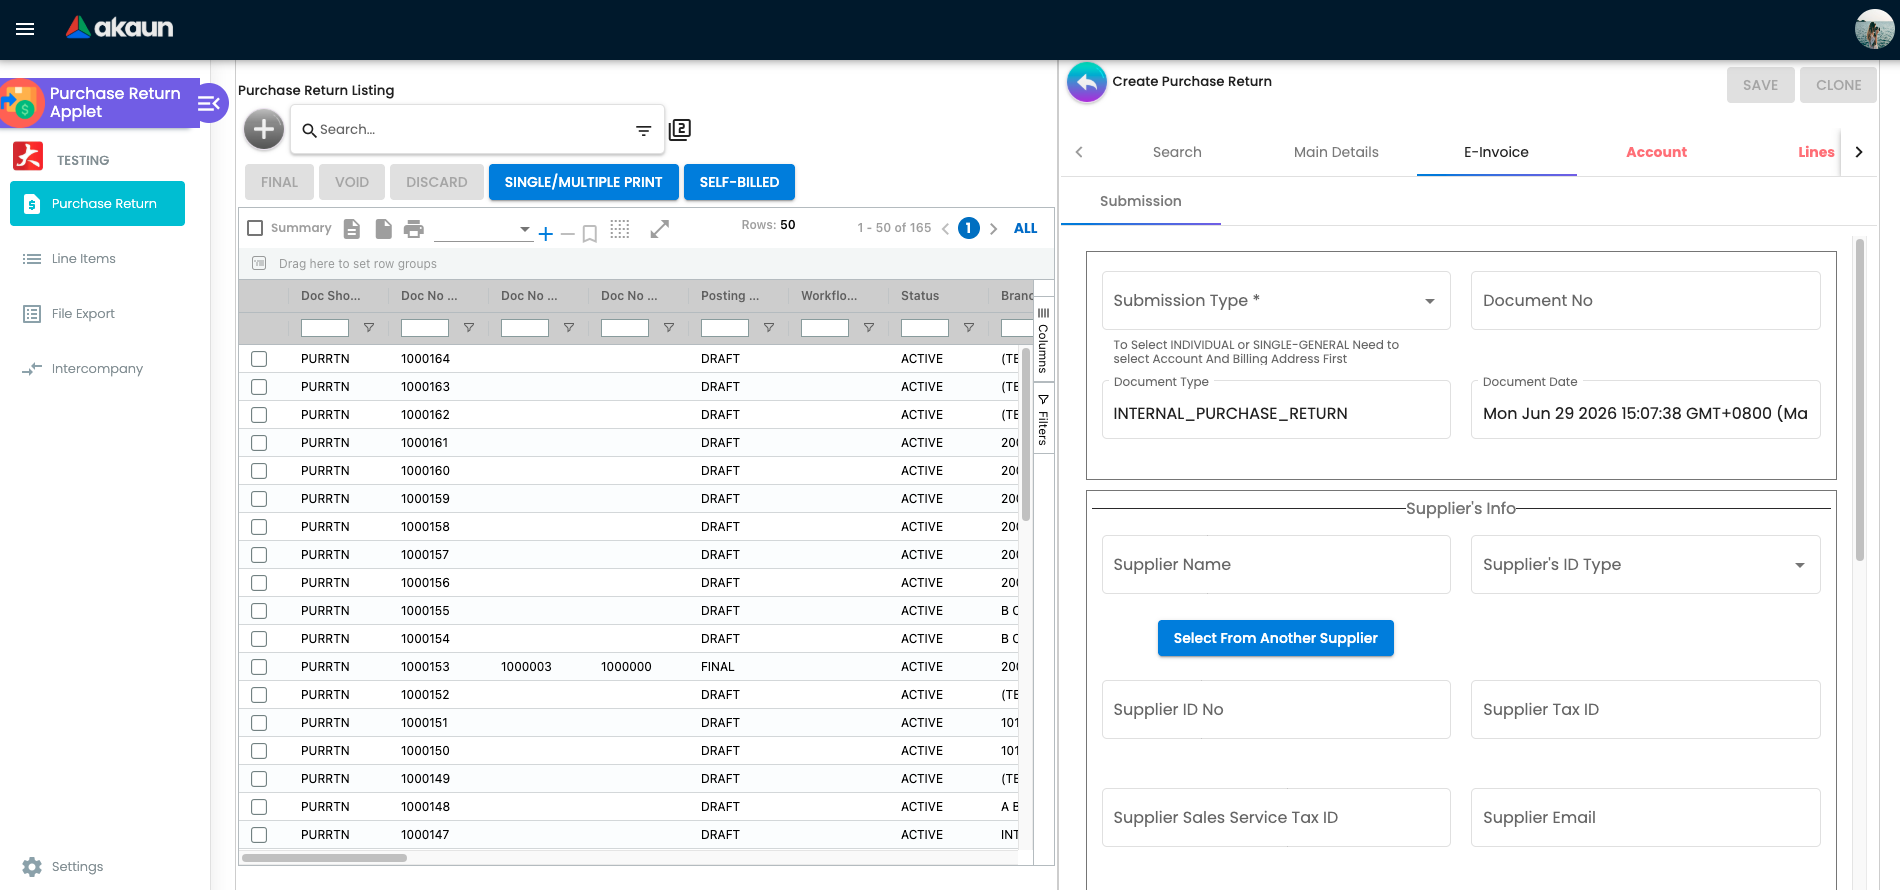Viewport: 1900px width, 890px height.
Task: Click the blank file export icon
Action: click(x=383, y=229)
